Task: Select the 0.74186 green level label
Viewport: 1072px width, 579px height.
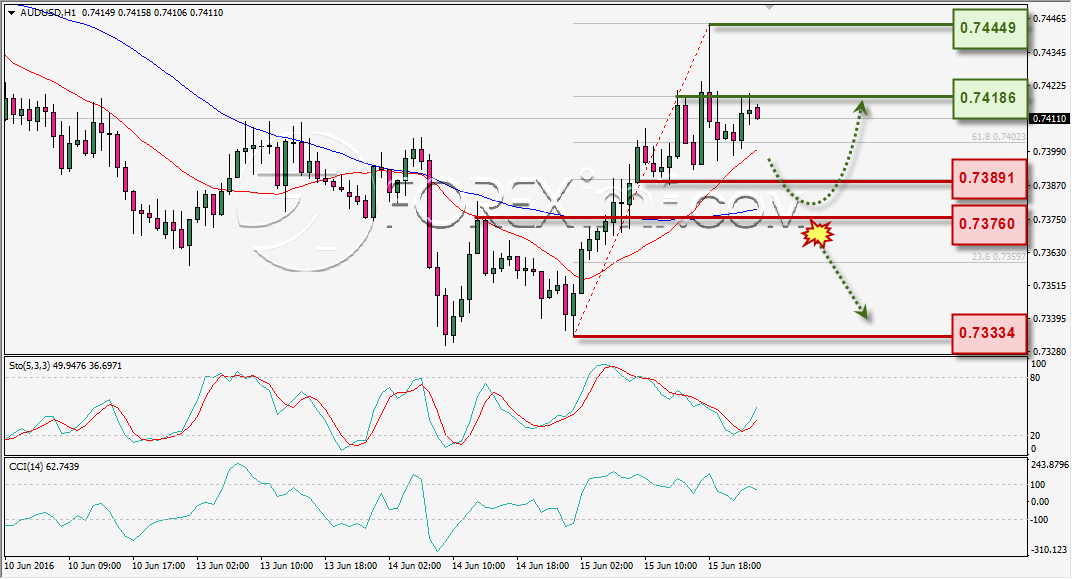Action: pyautogui.click(x=989, y=98)
